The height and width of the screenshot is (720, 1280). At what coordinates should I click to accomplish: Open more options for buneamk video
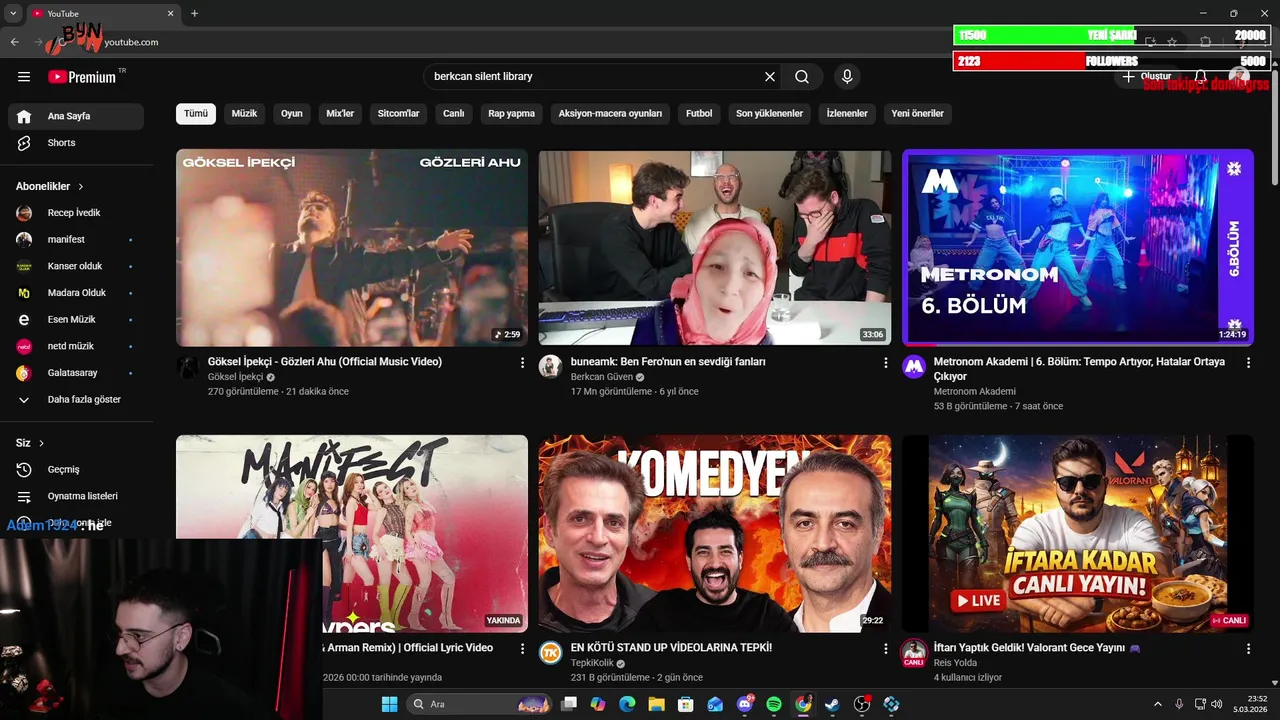tap(885, 363)
